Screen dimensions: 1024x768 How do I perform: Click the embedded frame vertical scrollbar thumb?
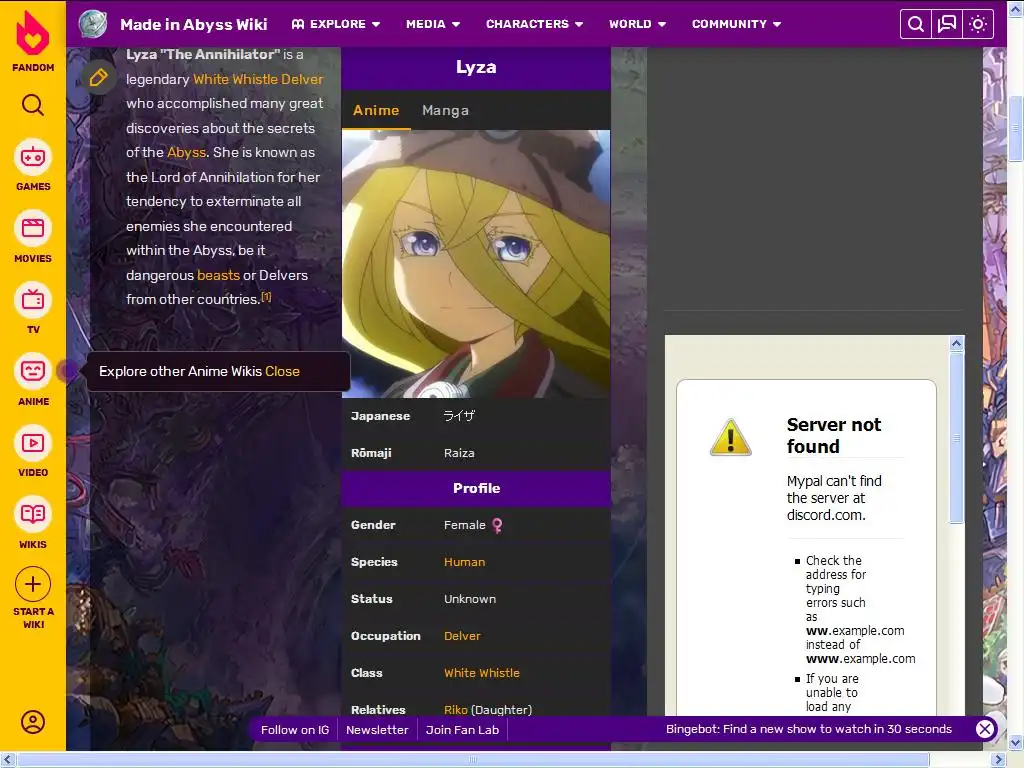point(957,438)
